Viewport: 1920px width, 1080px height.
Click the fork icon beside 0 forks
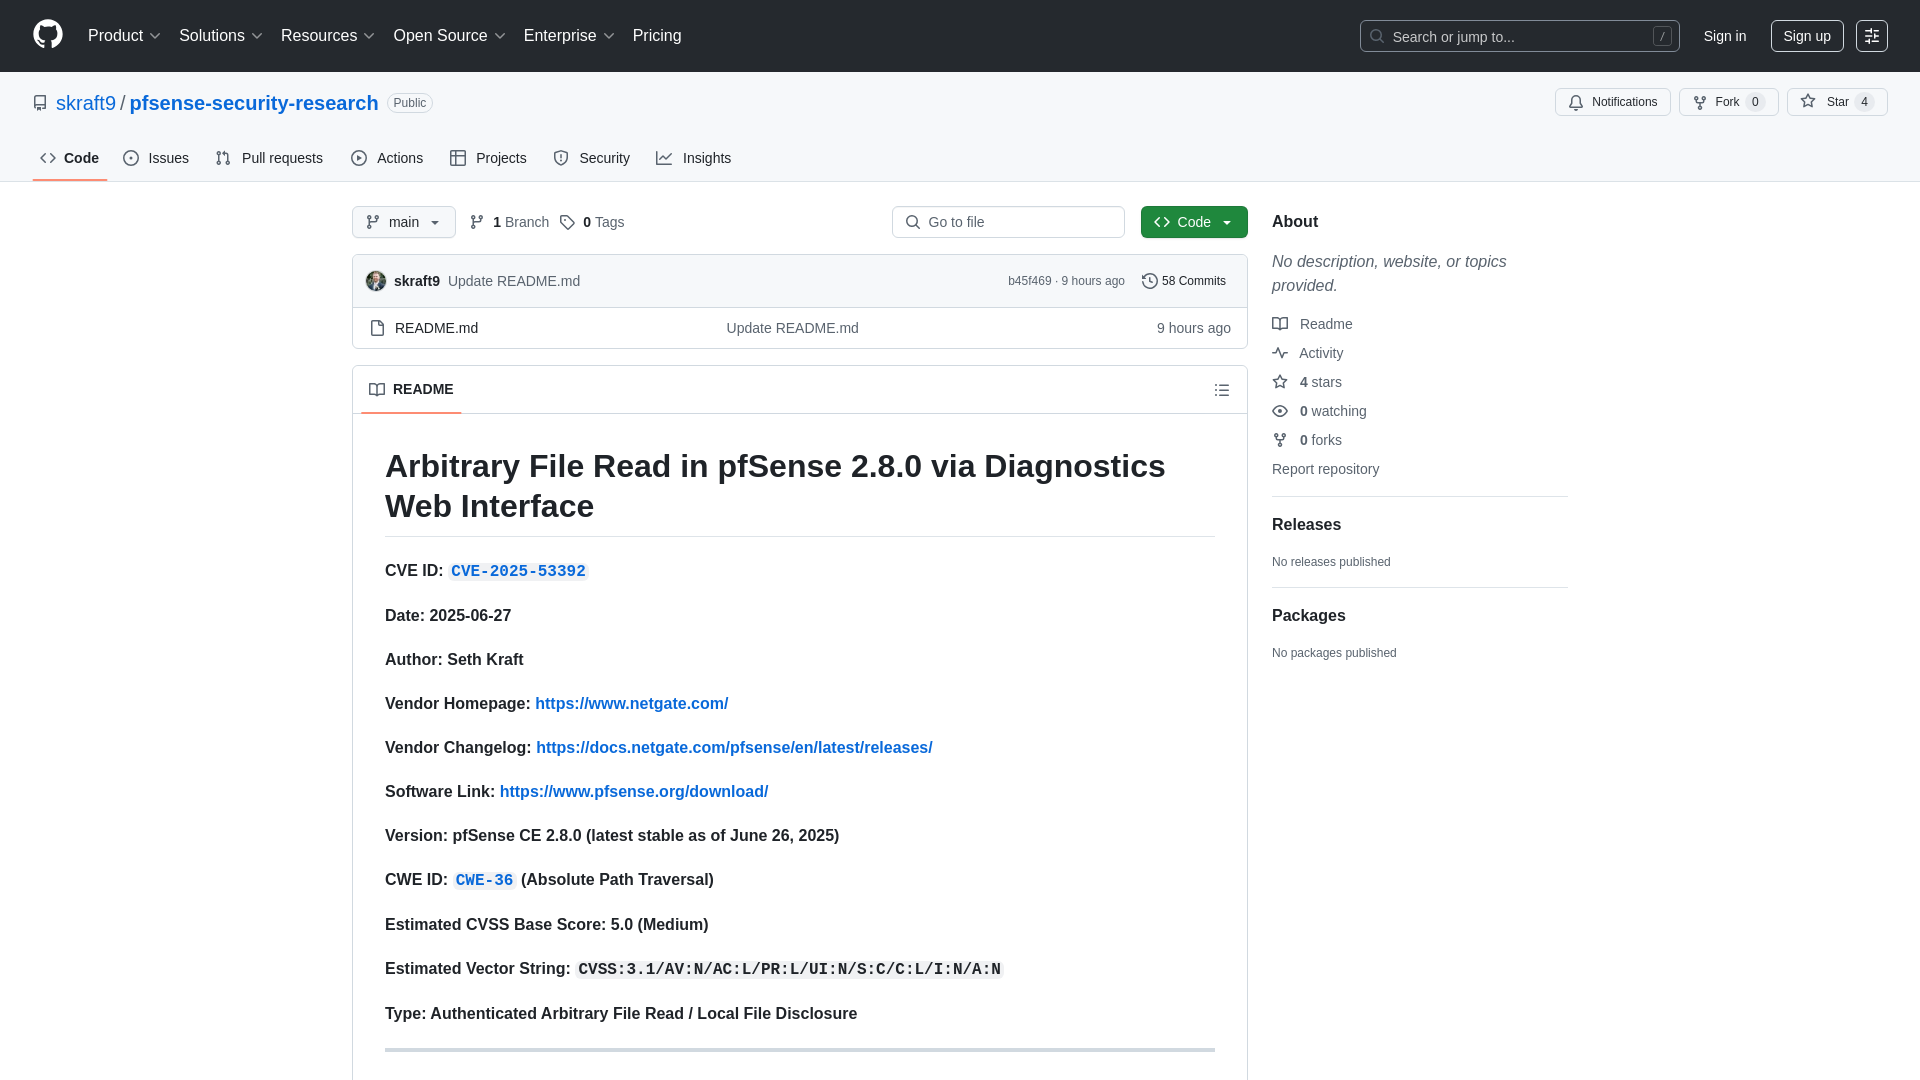tap(1280, 440)
